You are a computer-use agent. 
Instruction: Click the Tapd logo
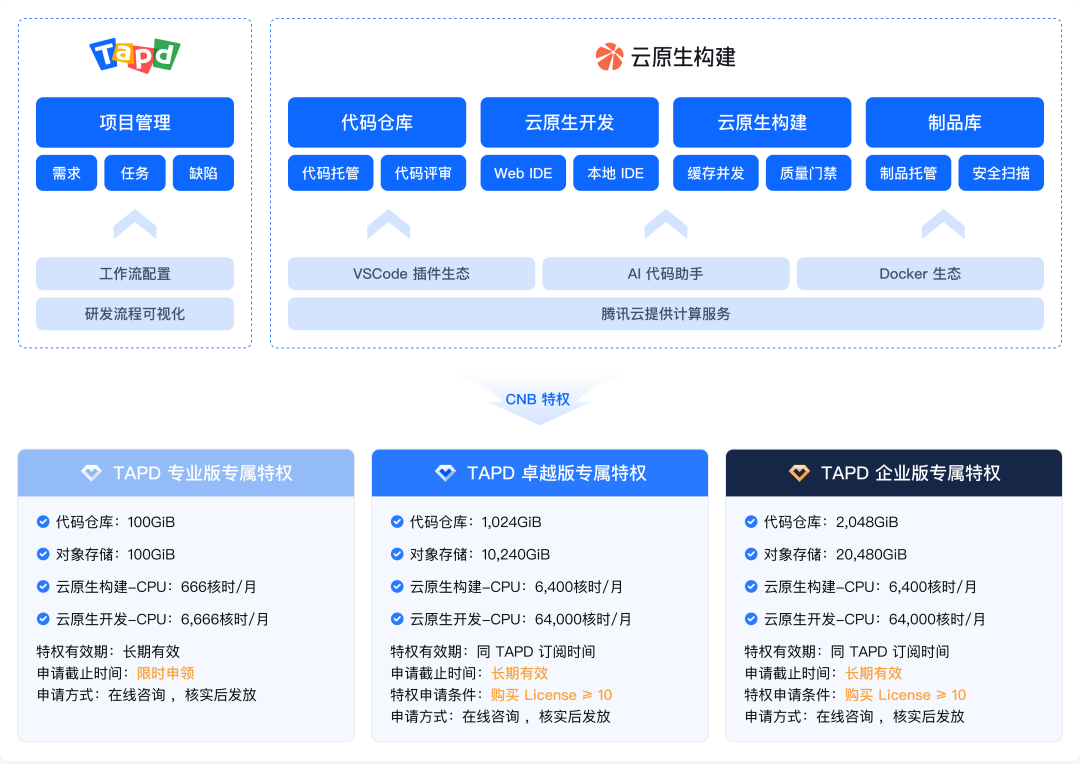point(135,55)
